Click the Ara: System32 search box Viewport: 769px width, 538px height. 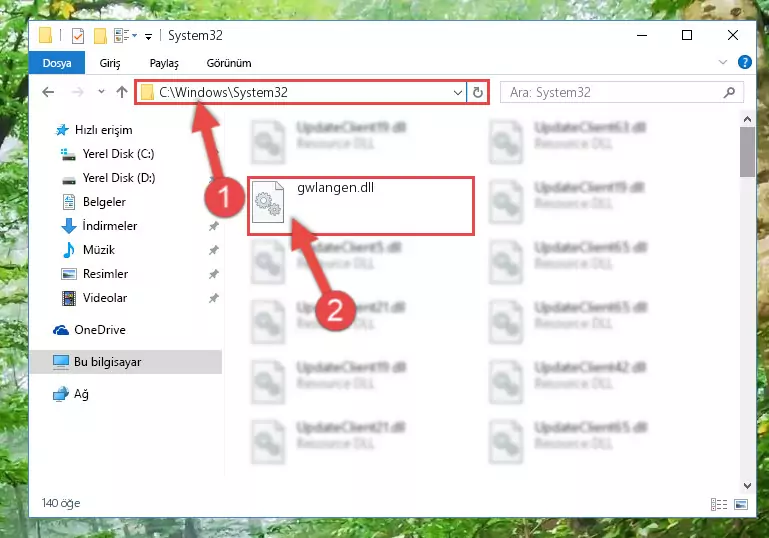(621, 92)
